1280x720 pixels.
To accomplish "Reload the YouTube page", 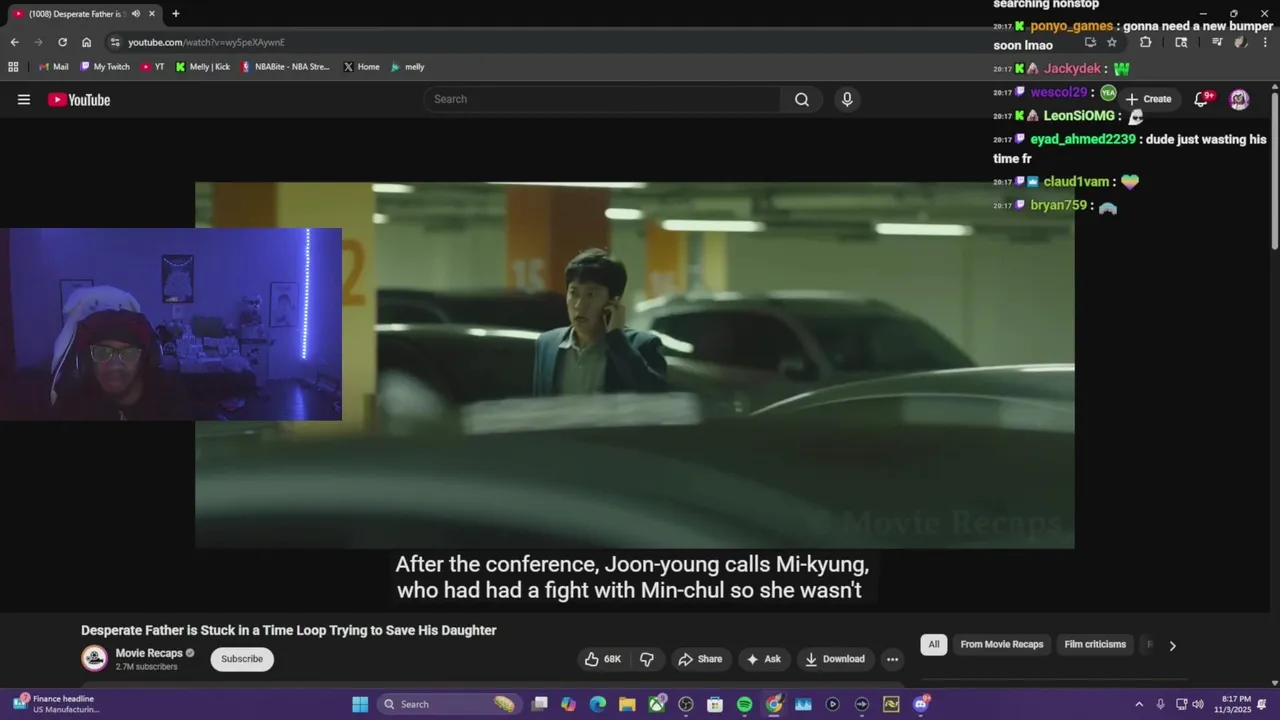I will (62, 42).
